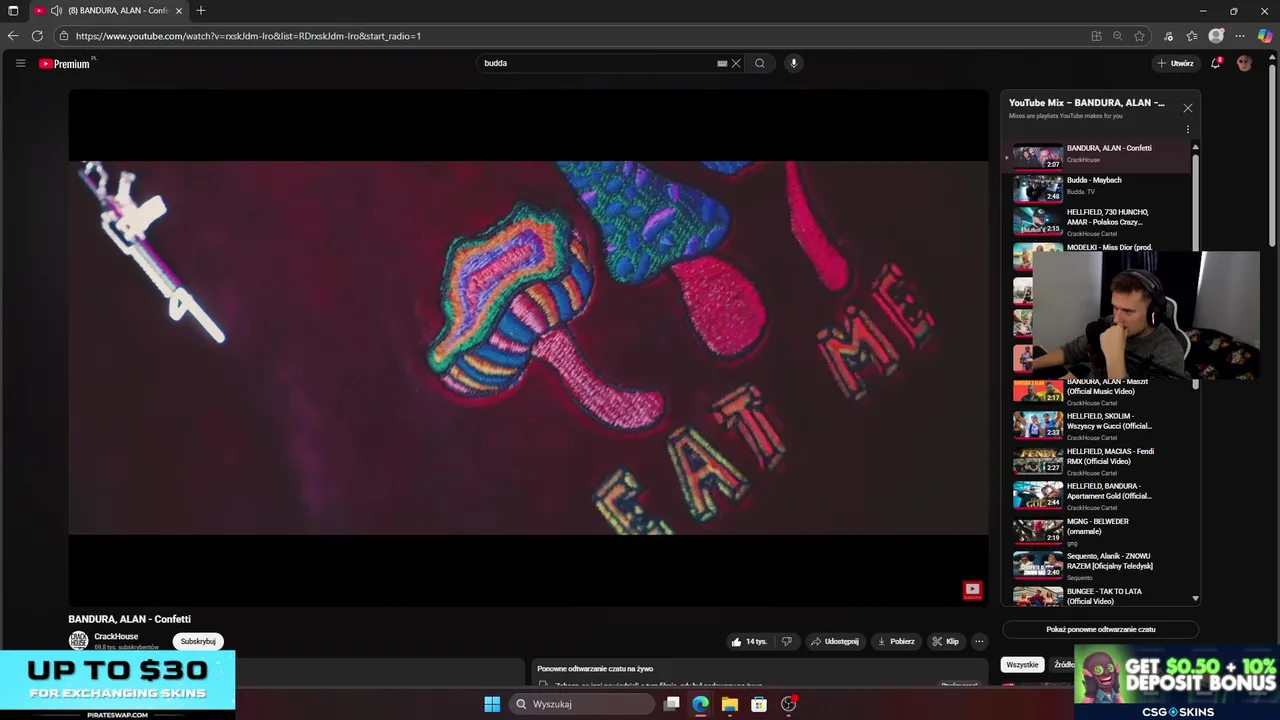
Task: Start voice search with microphone
Action: (794, 63)
